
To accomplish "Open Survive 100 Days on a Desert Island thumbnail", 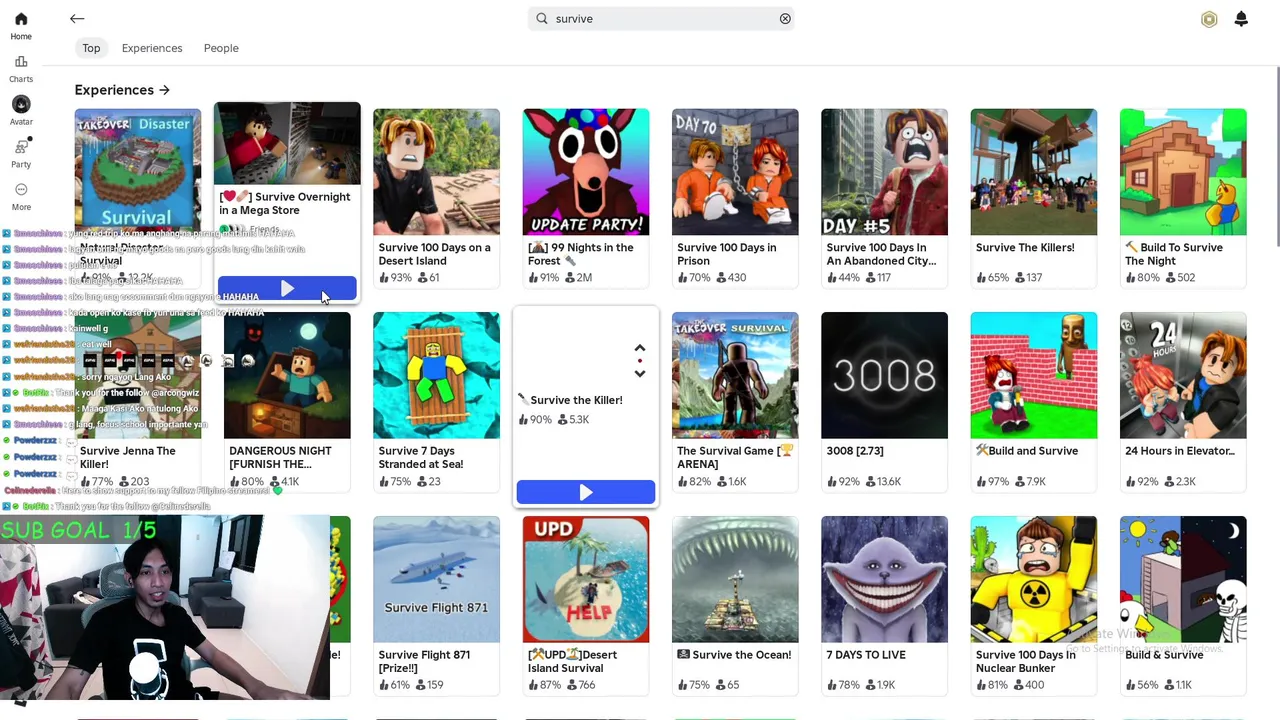I will (x=436, y=172).
